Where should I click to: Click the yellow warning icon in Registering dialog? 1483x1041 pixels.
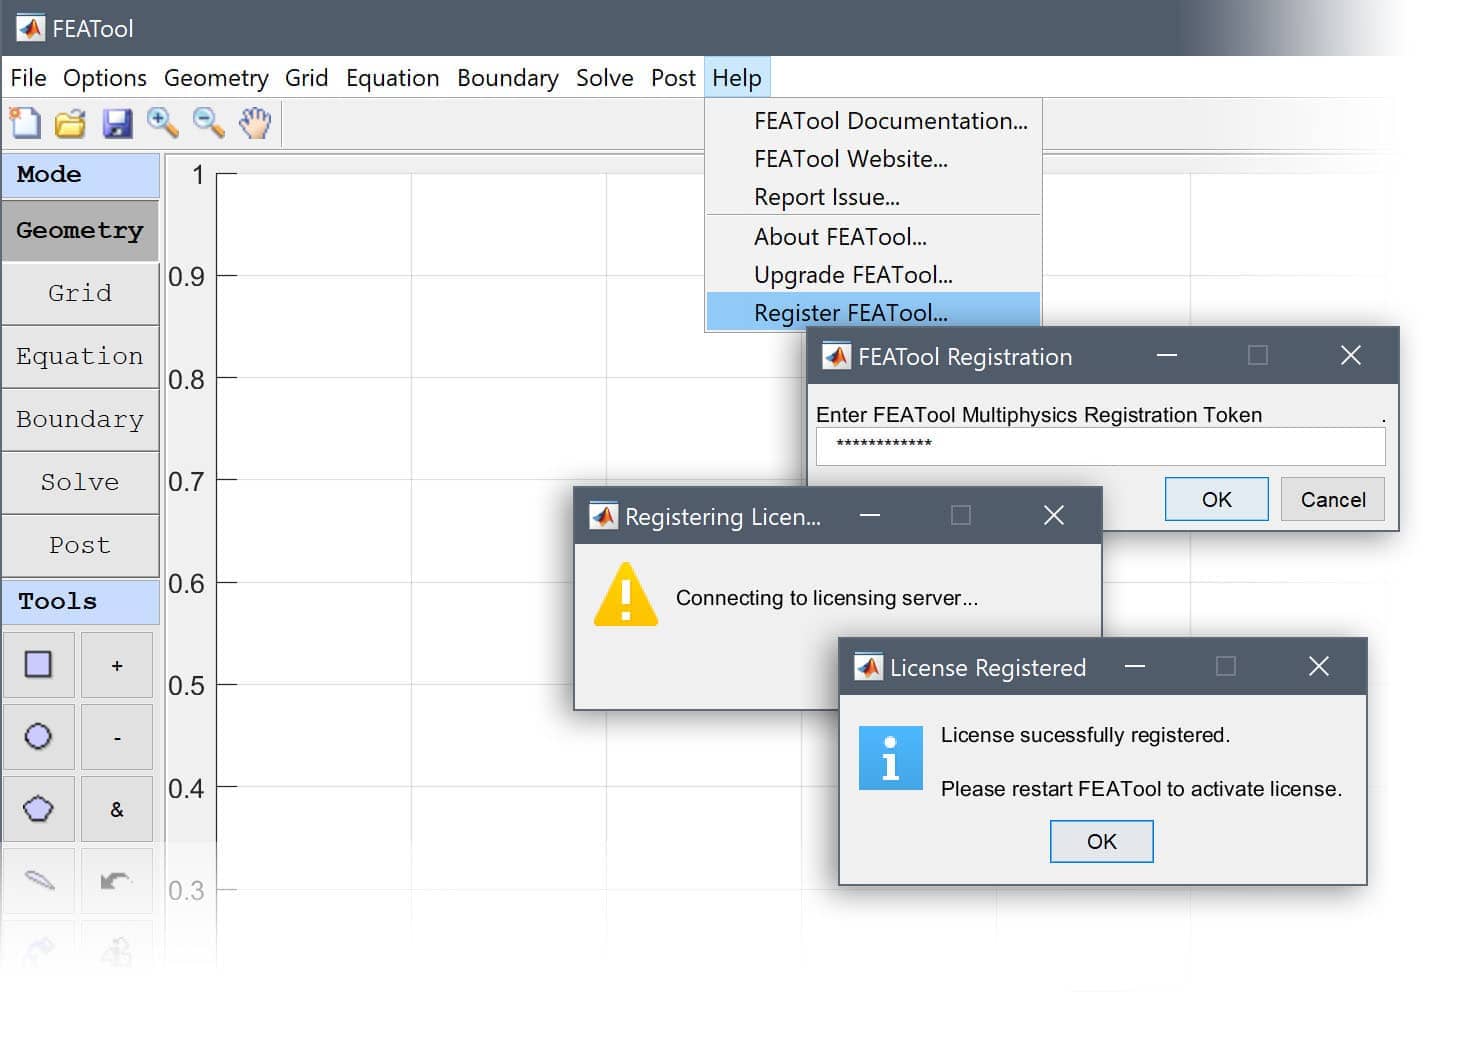[626, 596]
